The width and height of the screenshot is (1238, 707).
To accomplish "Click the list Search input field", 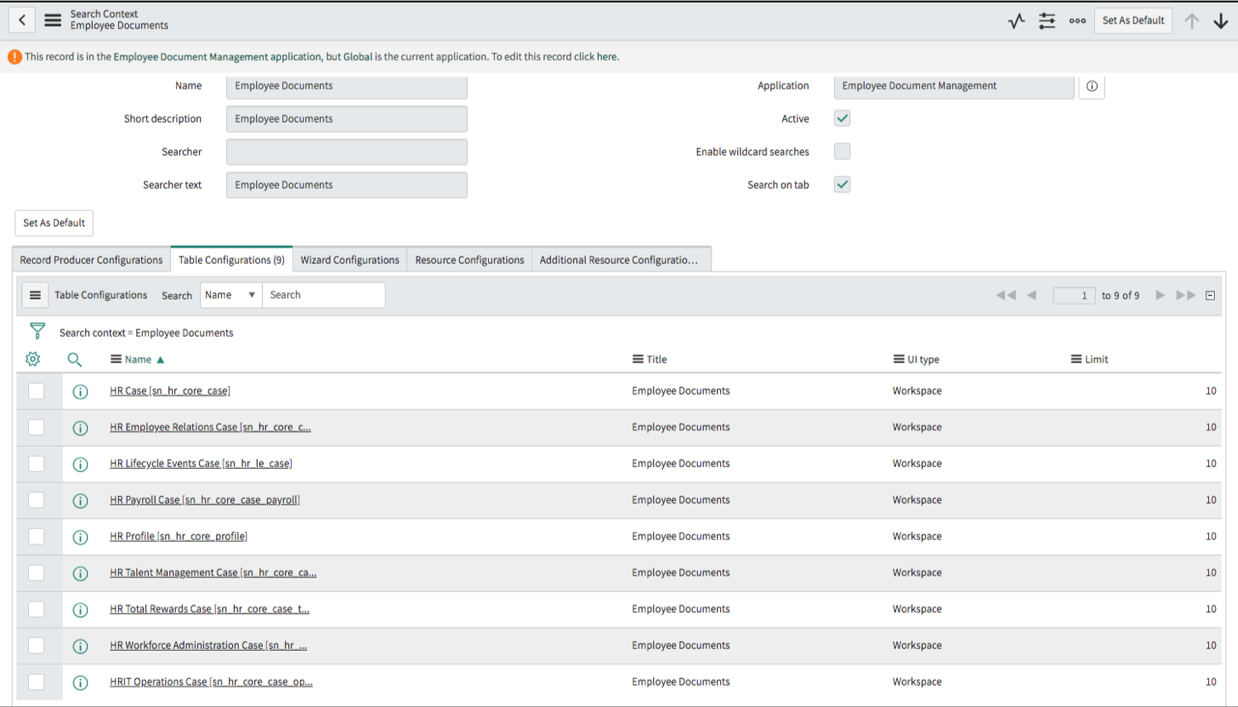I will 324,295.
